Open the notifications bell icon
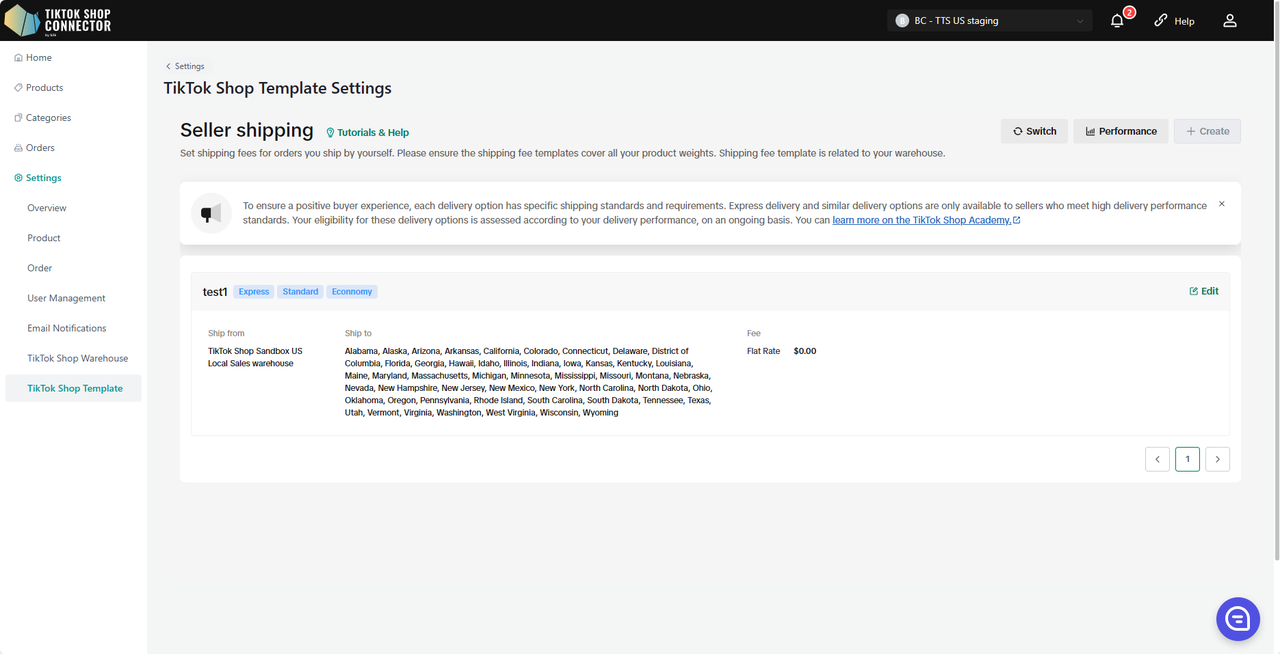This screenshot has height=654, width=1280. click(x=1118, y=21)
